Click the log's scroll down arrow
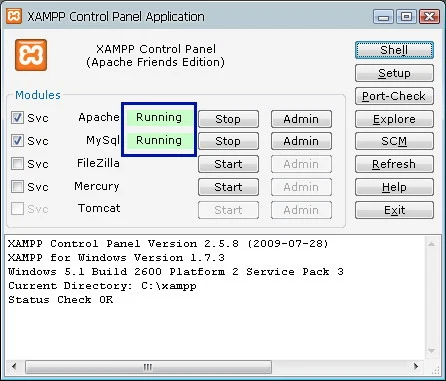 (432, 351)
